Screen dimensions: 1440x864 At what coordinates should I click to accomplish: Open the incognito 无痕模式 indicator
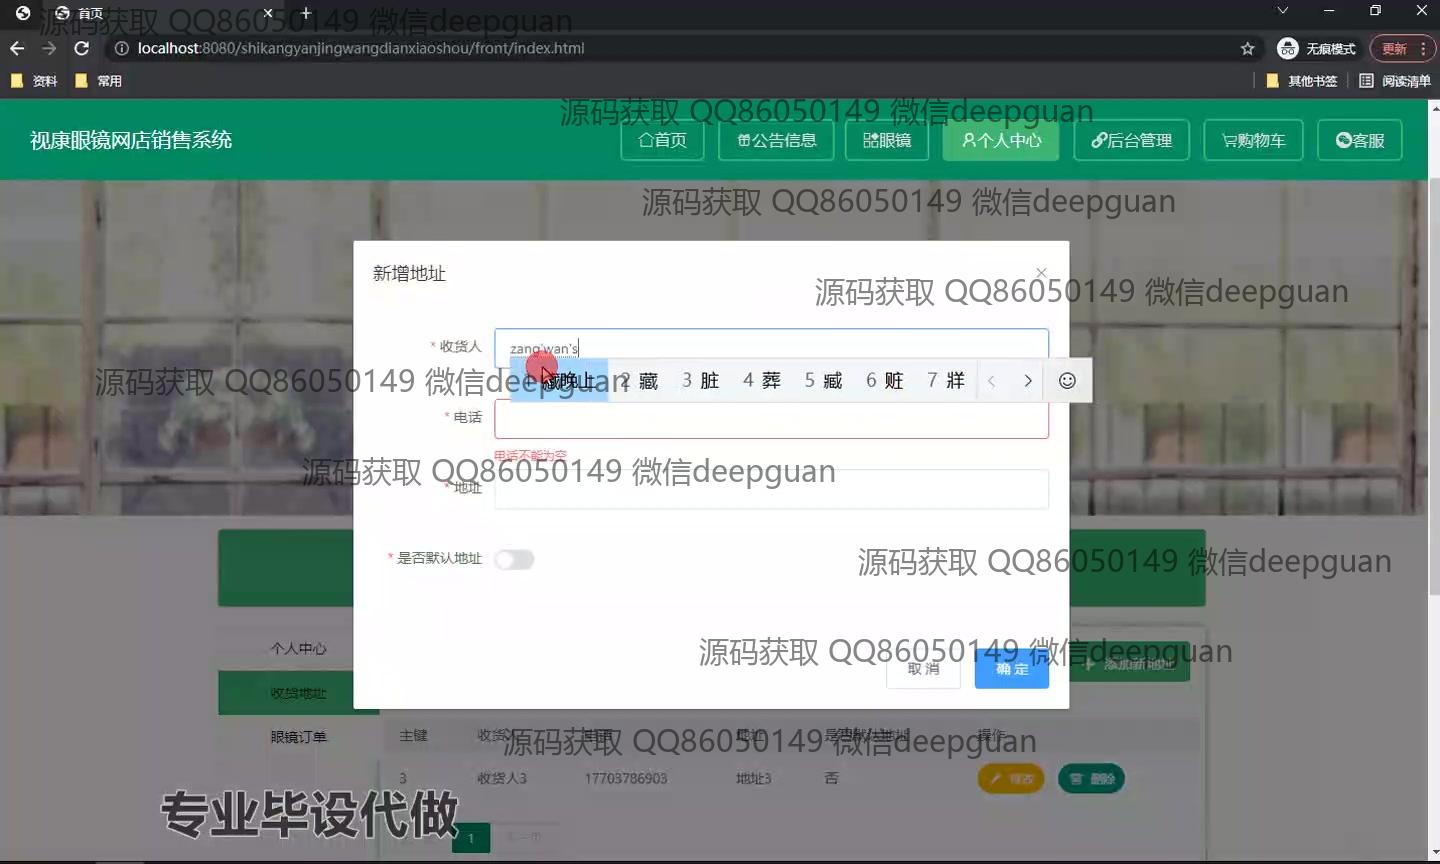coord(1316,48)
